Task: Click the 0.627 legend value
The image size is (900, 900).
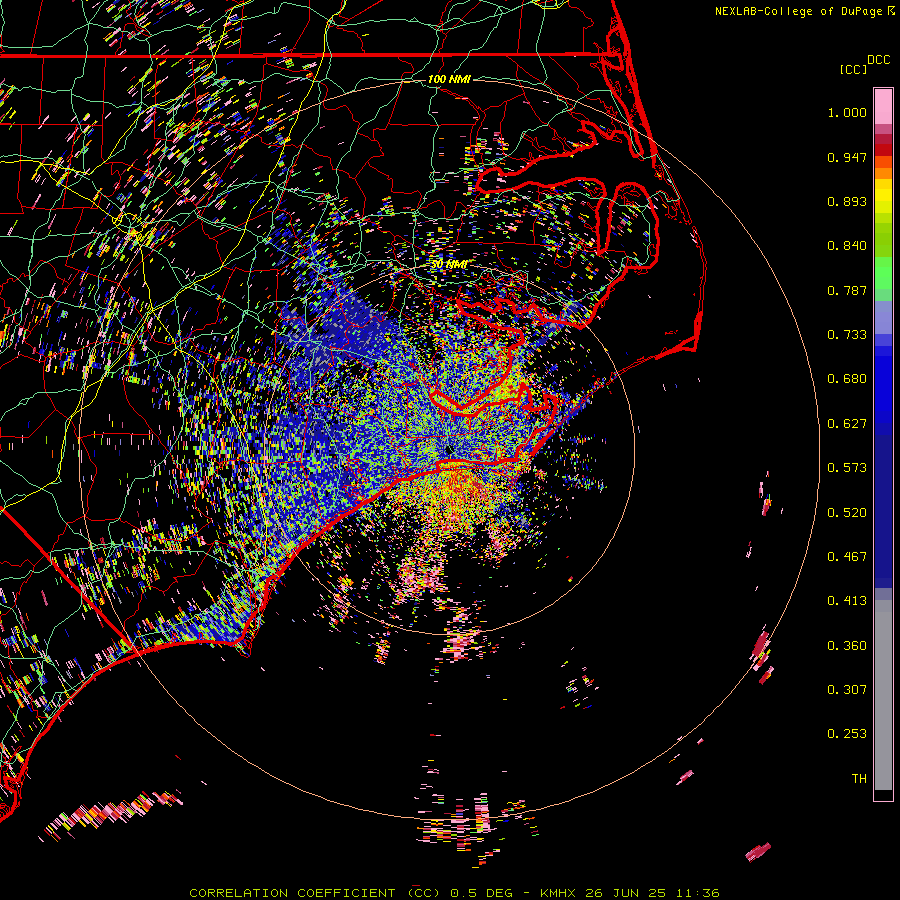Action: tap(847, 424)
